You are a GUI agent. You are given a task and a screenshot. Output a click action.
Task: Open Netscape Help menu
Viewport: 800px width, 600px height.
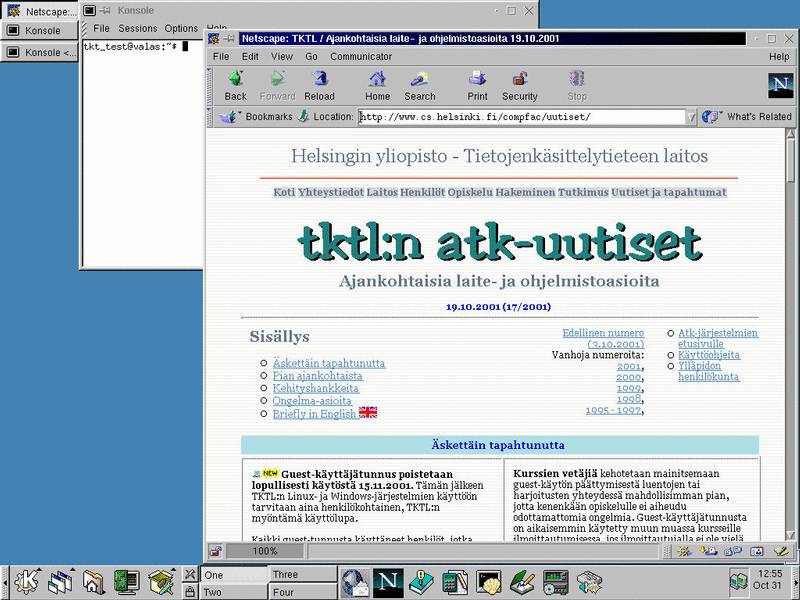779,57
